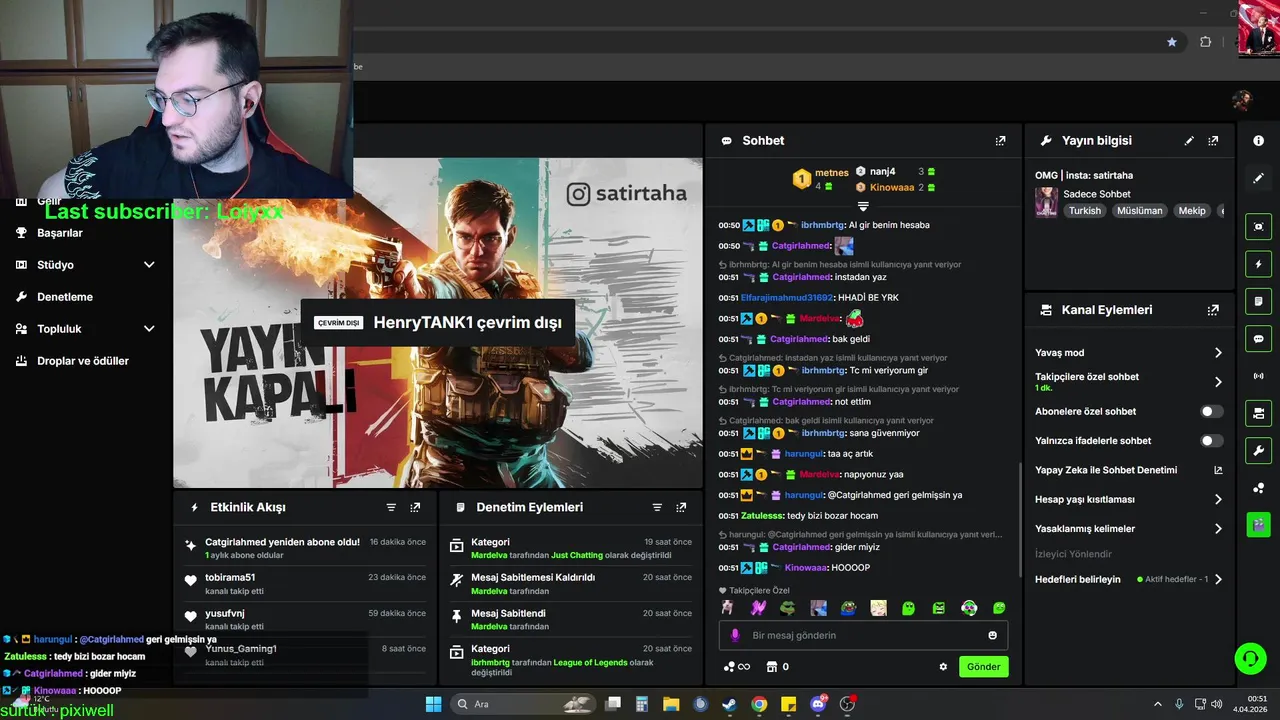Send the message with Gönder button
The height and width of the screenshot is (720, 1280).
pos(983,667)
